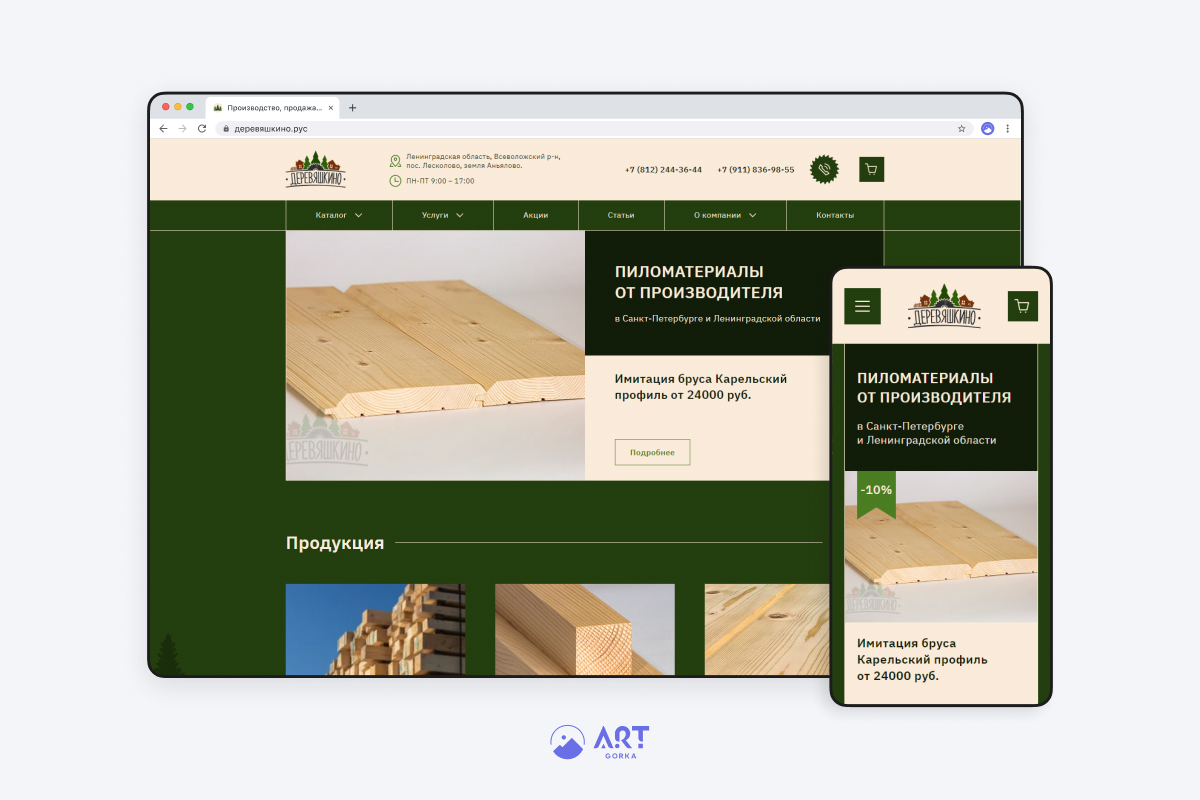Viewport: 1200px width, 800px height.
Task: Click the ПН-ПТ 9:00 – 17:00 hours text
Action: [x=440, y=181]
